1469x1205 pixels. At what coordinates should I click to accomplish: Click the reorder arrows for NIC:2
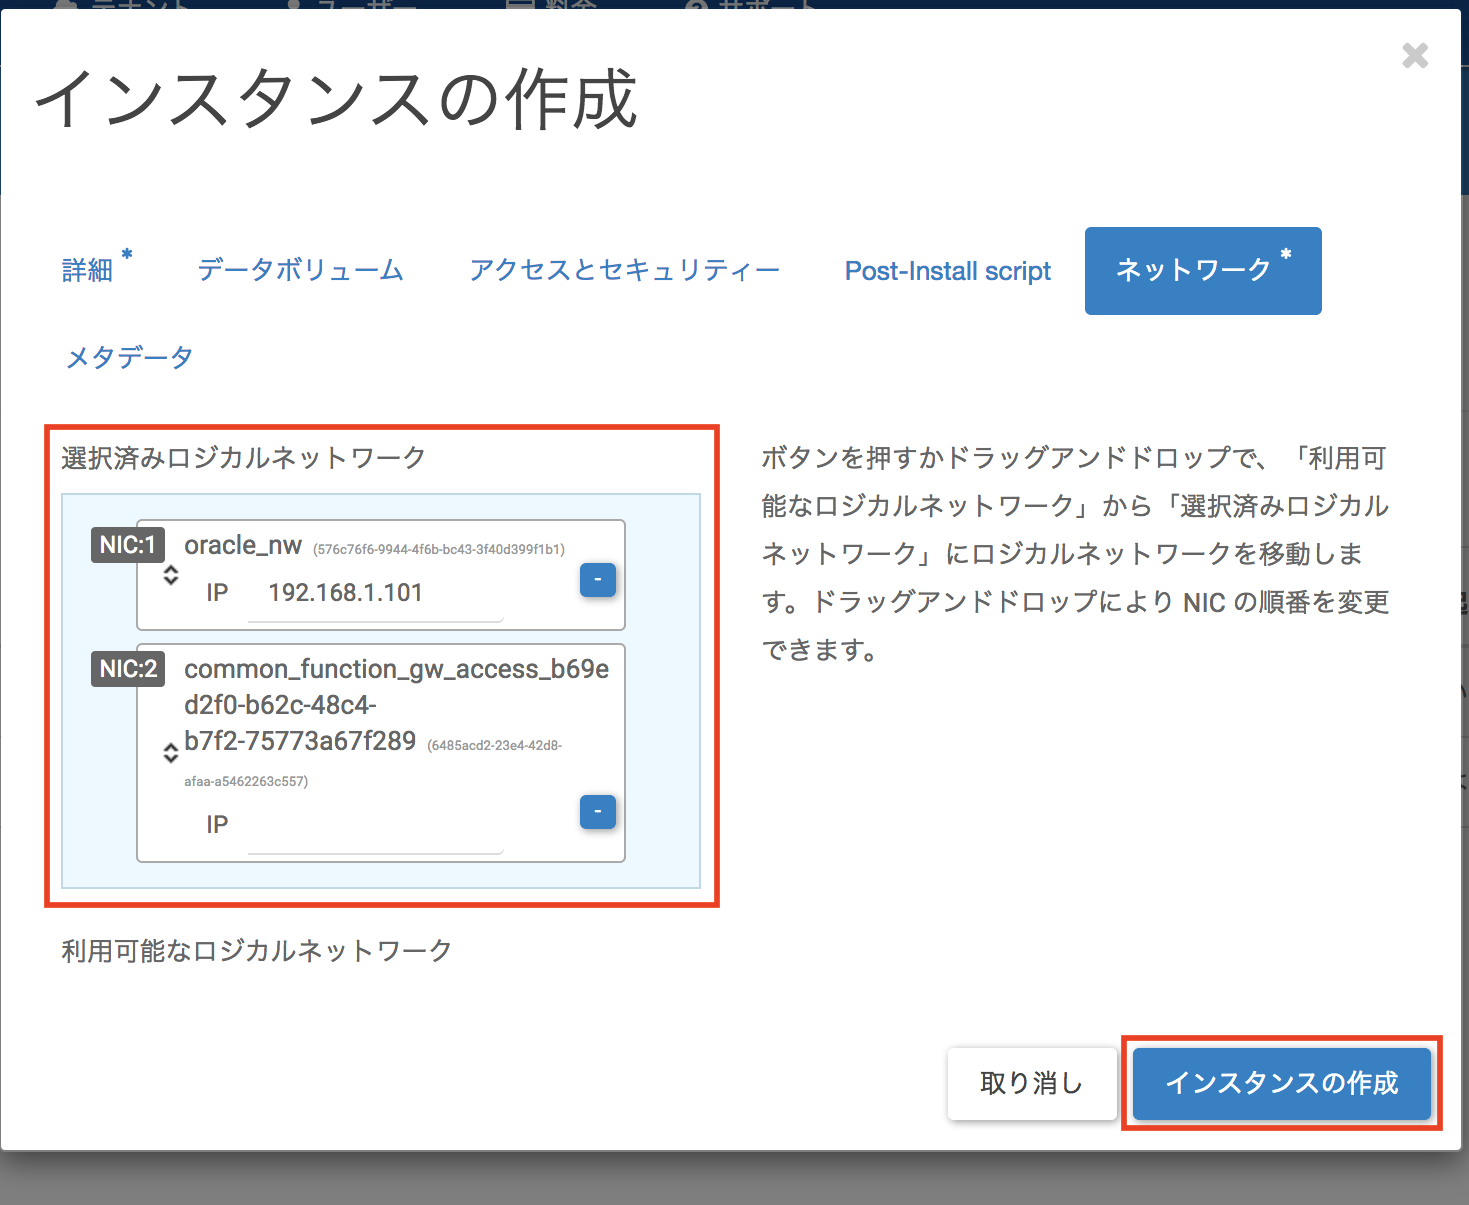pos(171,753)
